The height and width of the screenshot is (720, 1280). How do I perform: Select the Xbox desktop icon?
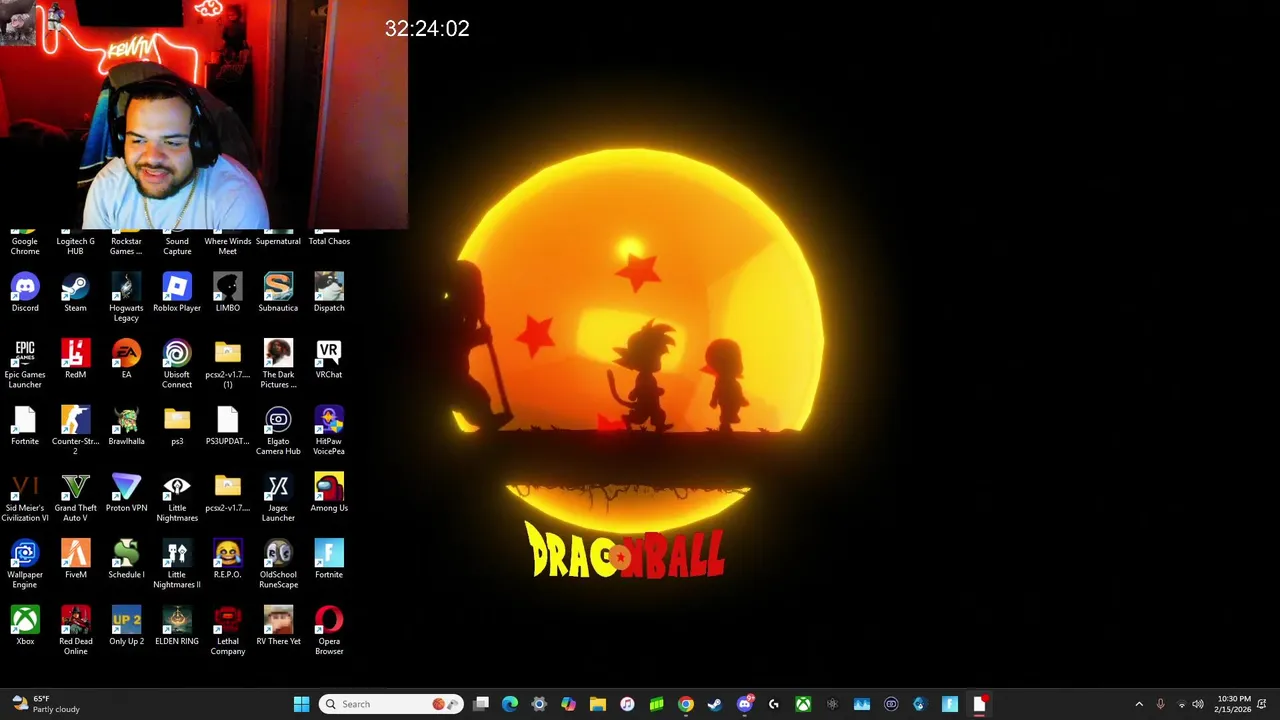tap(25, 626)
